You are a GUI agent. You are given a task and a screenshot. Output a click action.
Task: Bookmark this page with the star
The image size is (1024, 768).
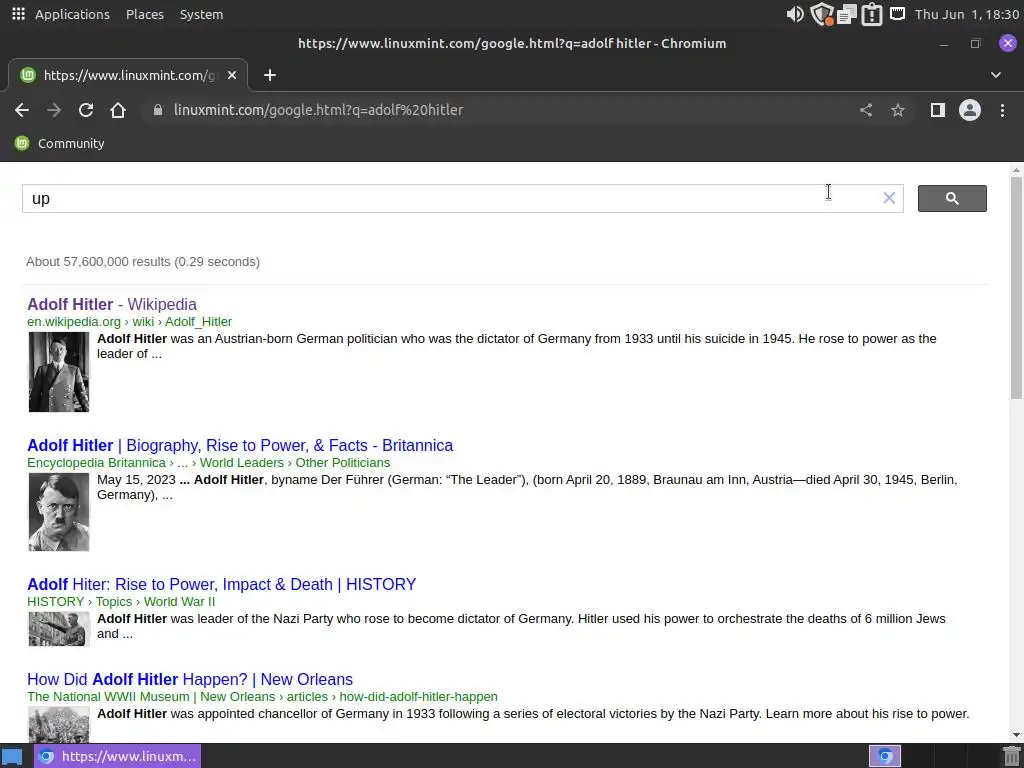[x=898, y=110]
